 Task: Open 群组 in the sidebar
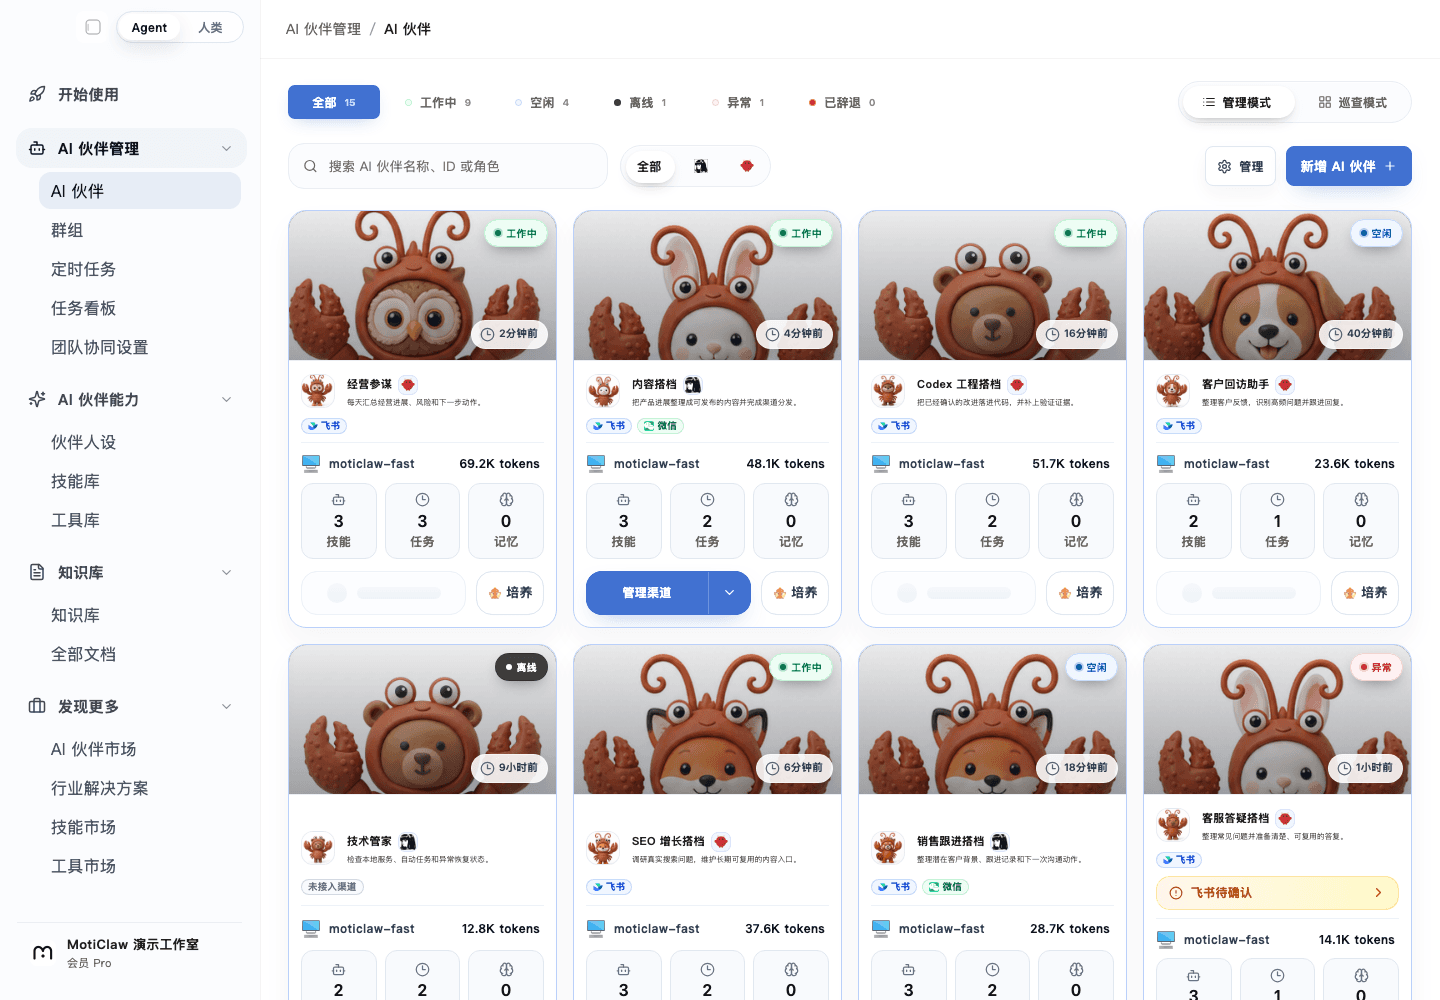(x=140, y=230)
